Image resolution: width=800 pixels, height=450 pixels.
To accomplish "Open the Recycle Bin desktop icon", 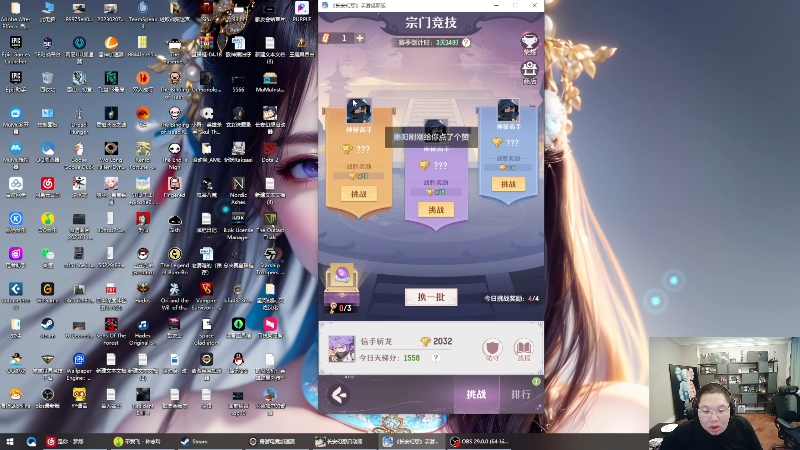I will [x=47, y=82].
